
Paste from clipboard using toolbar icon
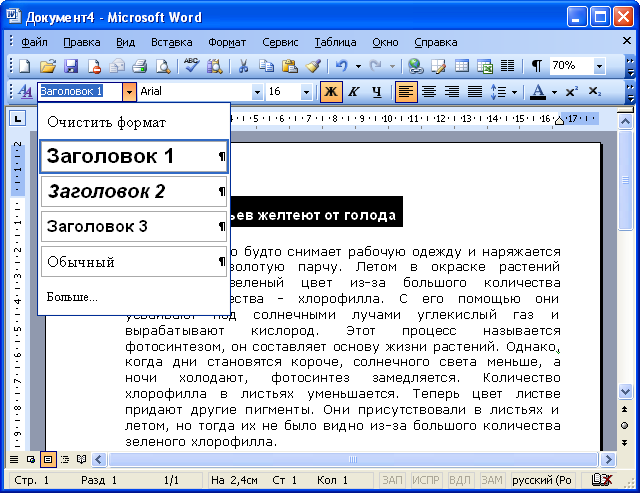click(x=290, y=66)
